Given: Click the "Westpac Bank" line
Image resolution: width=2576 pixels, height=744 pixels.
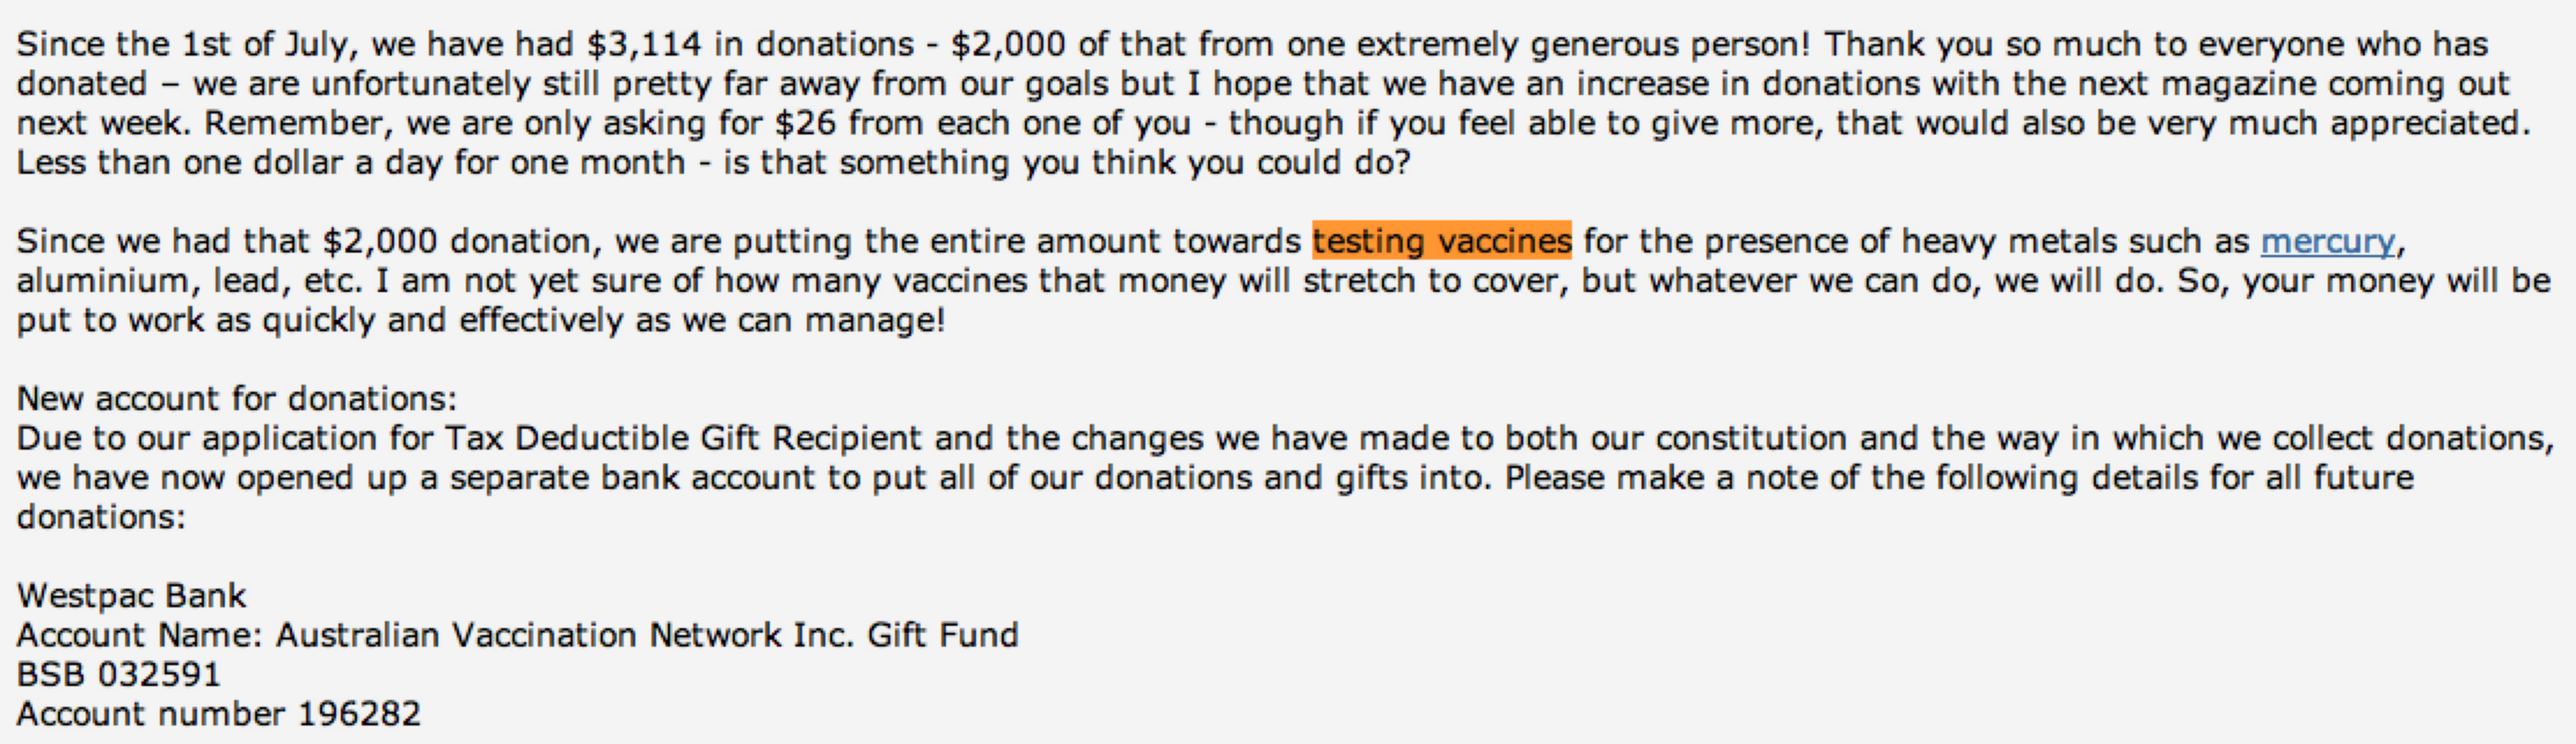Looking at the screenshot, I should click(131, 595).
